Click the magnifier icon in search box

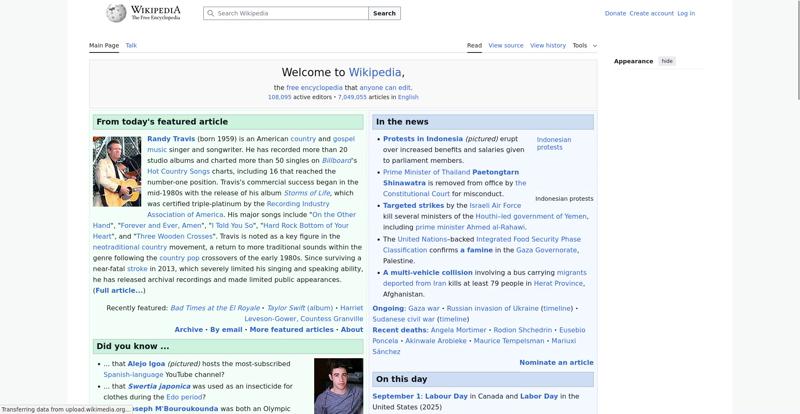(211, 13)
